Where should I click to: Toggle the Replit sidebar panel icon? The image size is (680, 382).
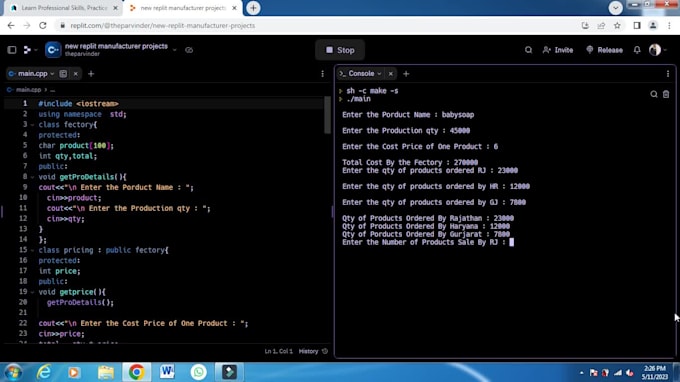[x=12, y=50]
